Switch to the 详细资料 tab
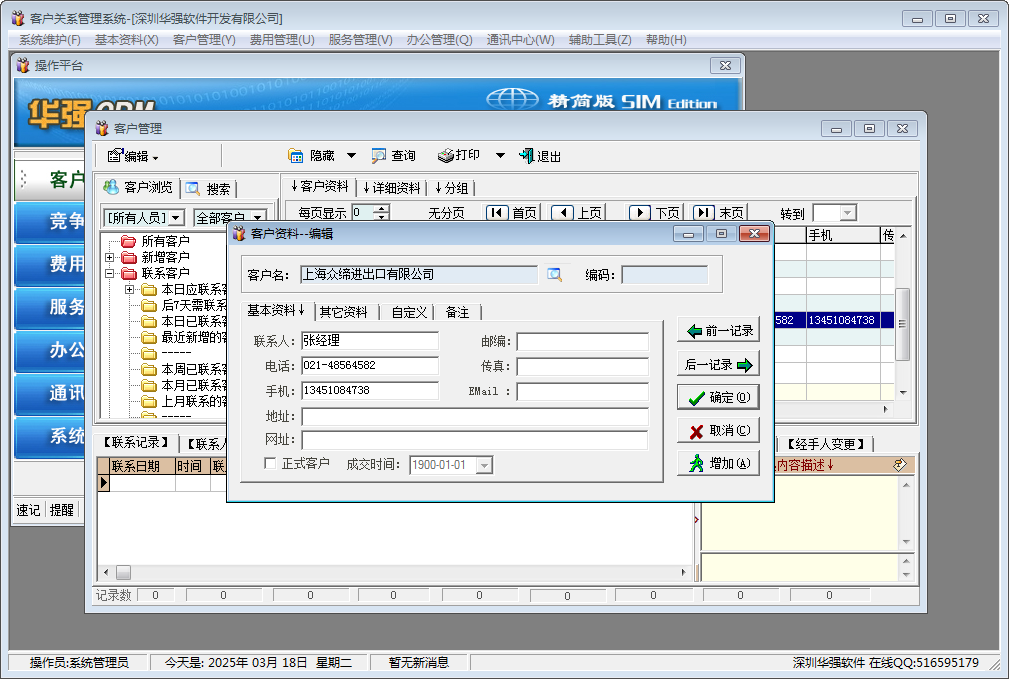 [391, 188]
